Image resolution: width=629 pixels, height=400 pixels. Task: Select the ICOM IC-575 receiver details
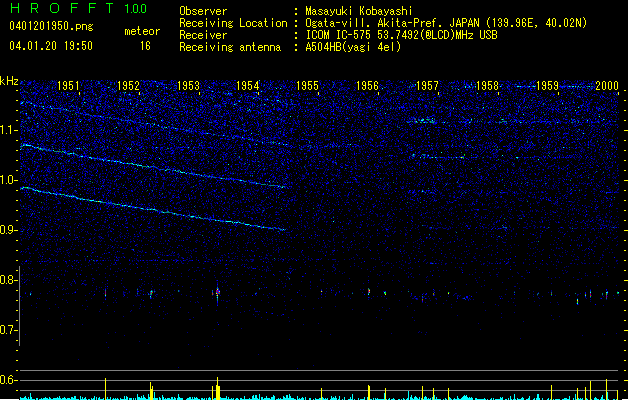(x=402, y=35)
